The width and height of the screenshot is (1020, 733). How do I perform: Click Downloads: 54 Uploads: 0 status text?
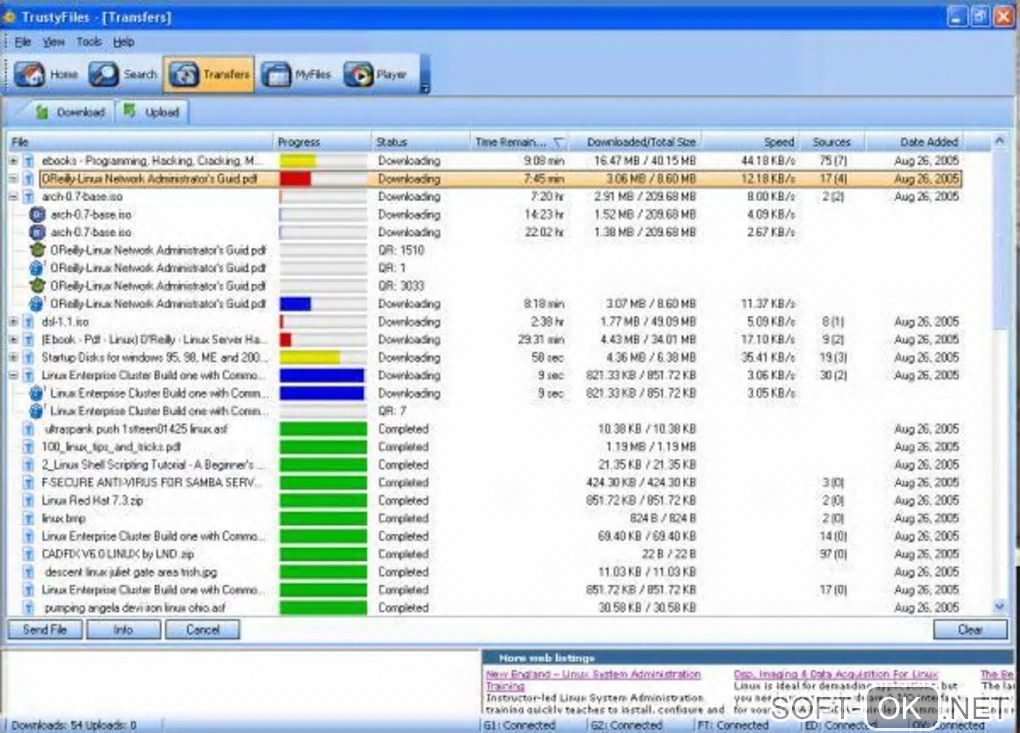(x=74, y=725)
